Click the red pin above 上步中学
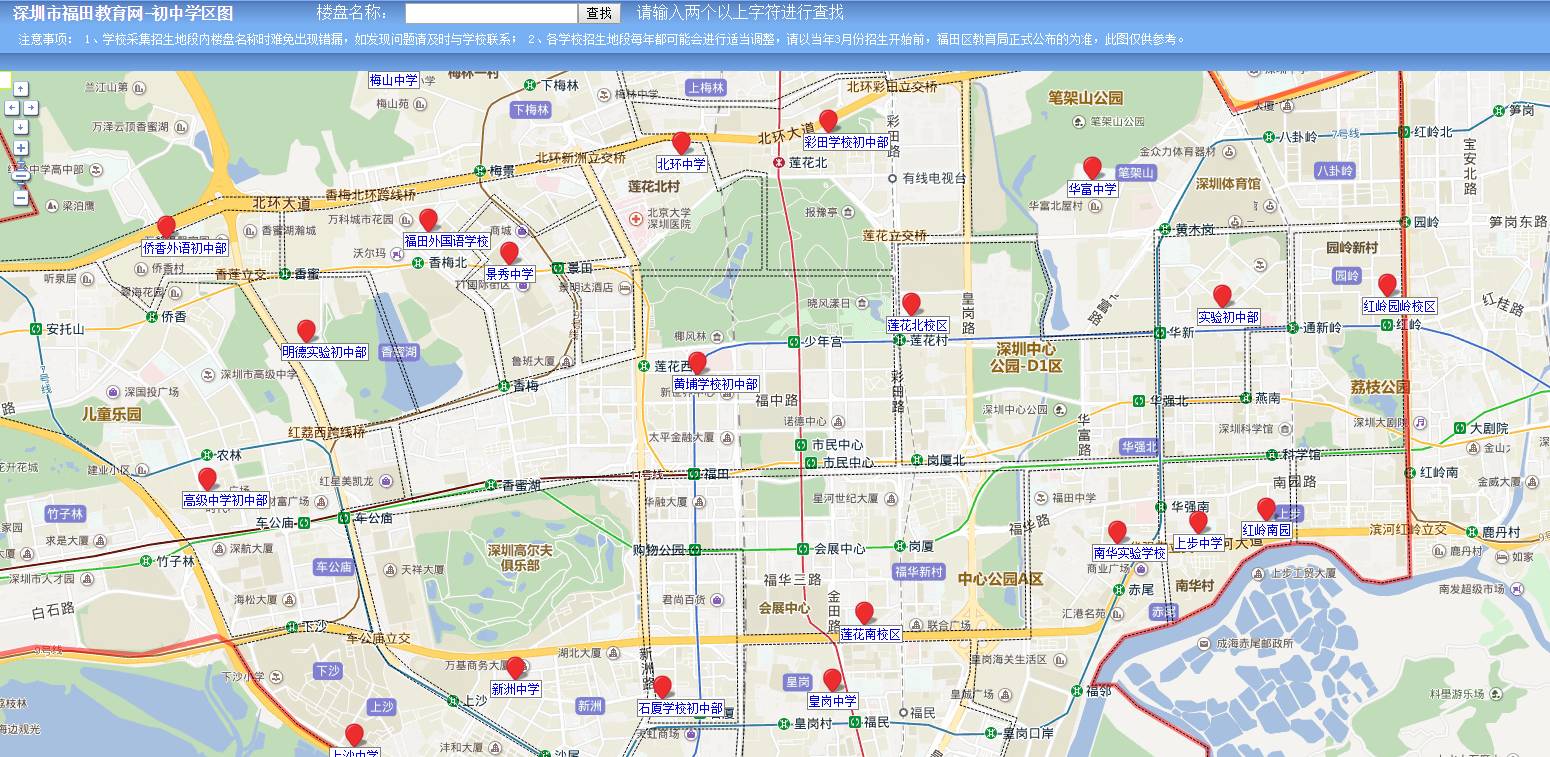The width and height of the screenshot is (1550, 757). coord(1198,522)
